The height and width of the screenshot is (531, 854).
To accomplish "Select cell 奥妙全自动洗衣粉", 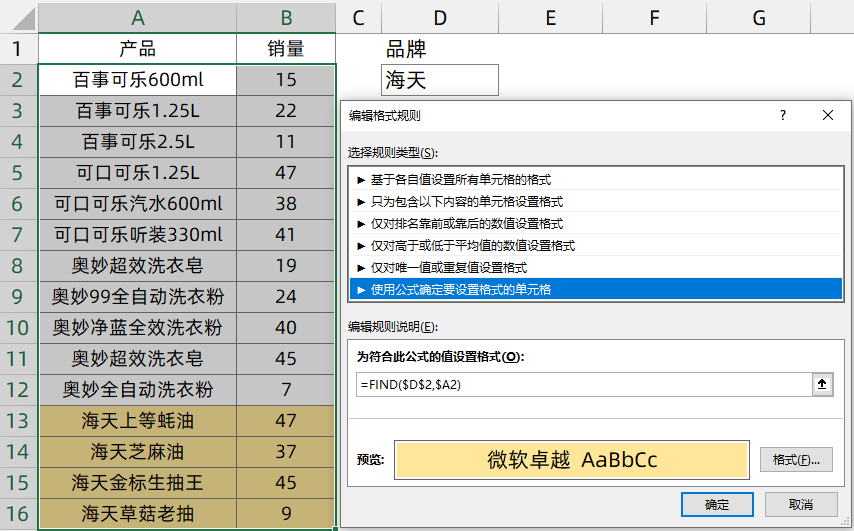I will [x=137, y=390].
